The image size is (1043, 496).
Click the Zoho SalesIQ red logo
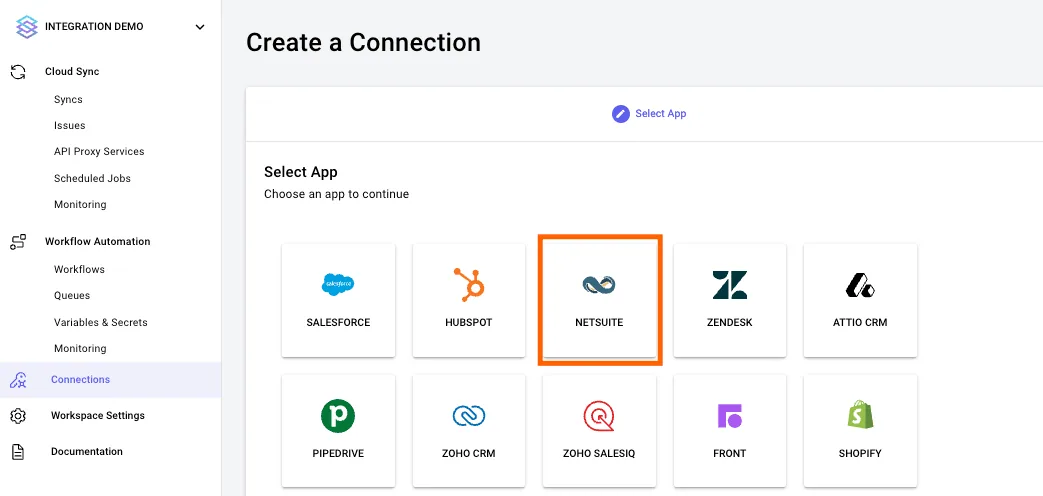[599, 416]
